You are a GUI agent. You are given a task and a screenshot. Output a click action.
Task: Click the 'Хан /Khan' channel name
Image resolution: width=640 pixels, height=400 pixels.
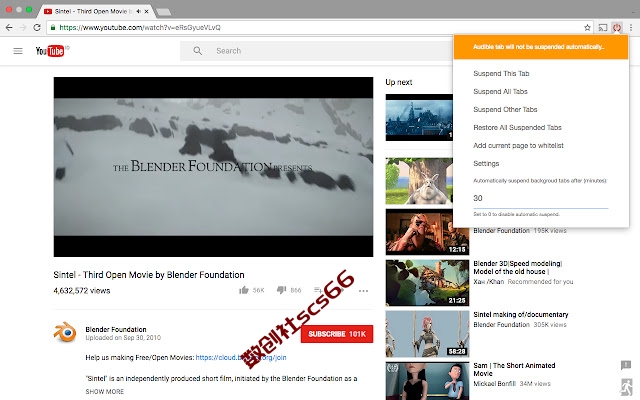489,282
